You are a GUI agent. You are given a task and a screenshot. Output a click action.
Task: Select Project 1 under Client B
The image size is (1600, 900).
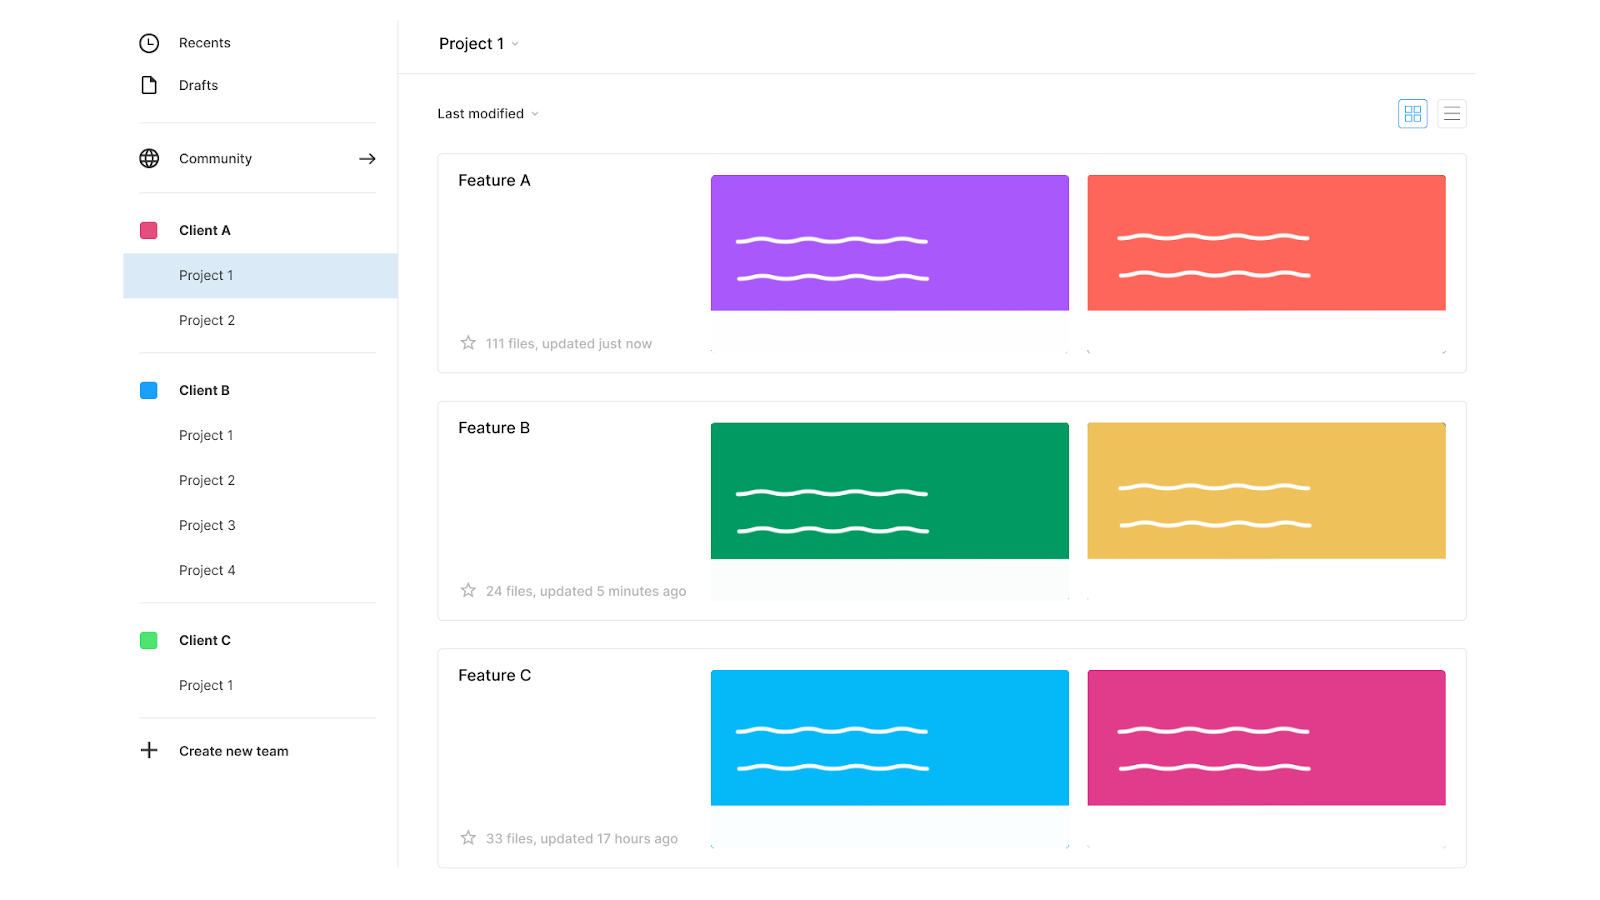206,435
